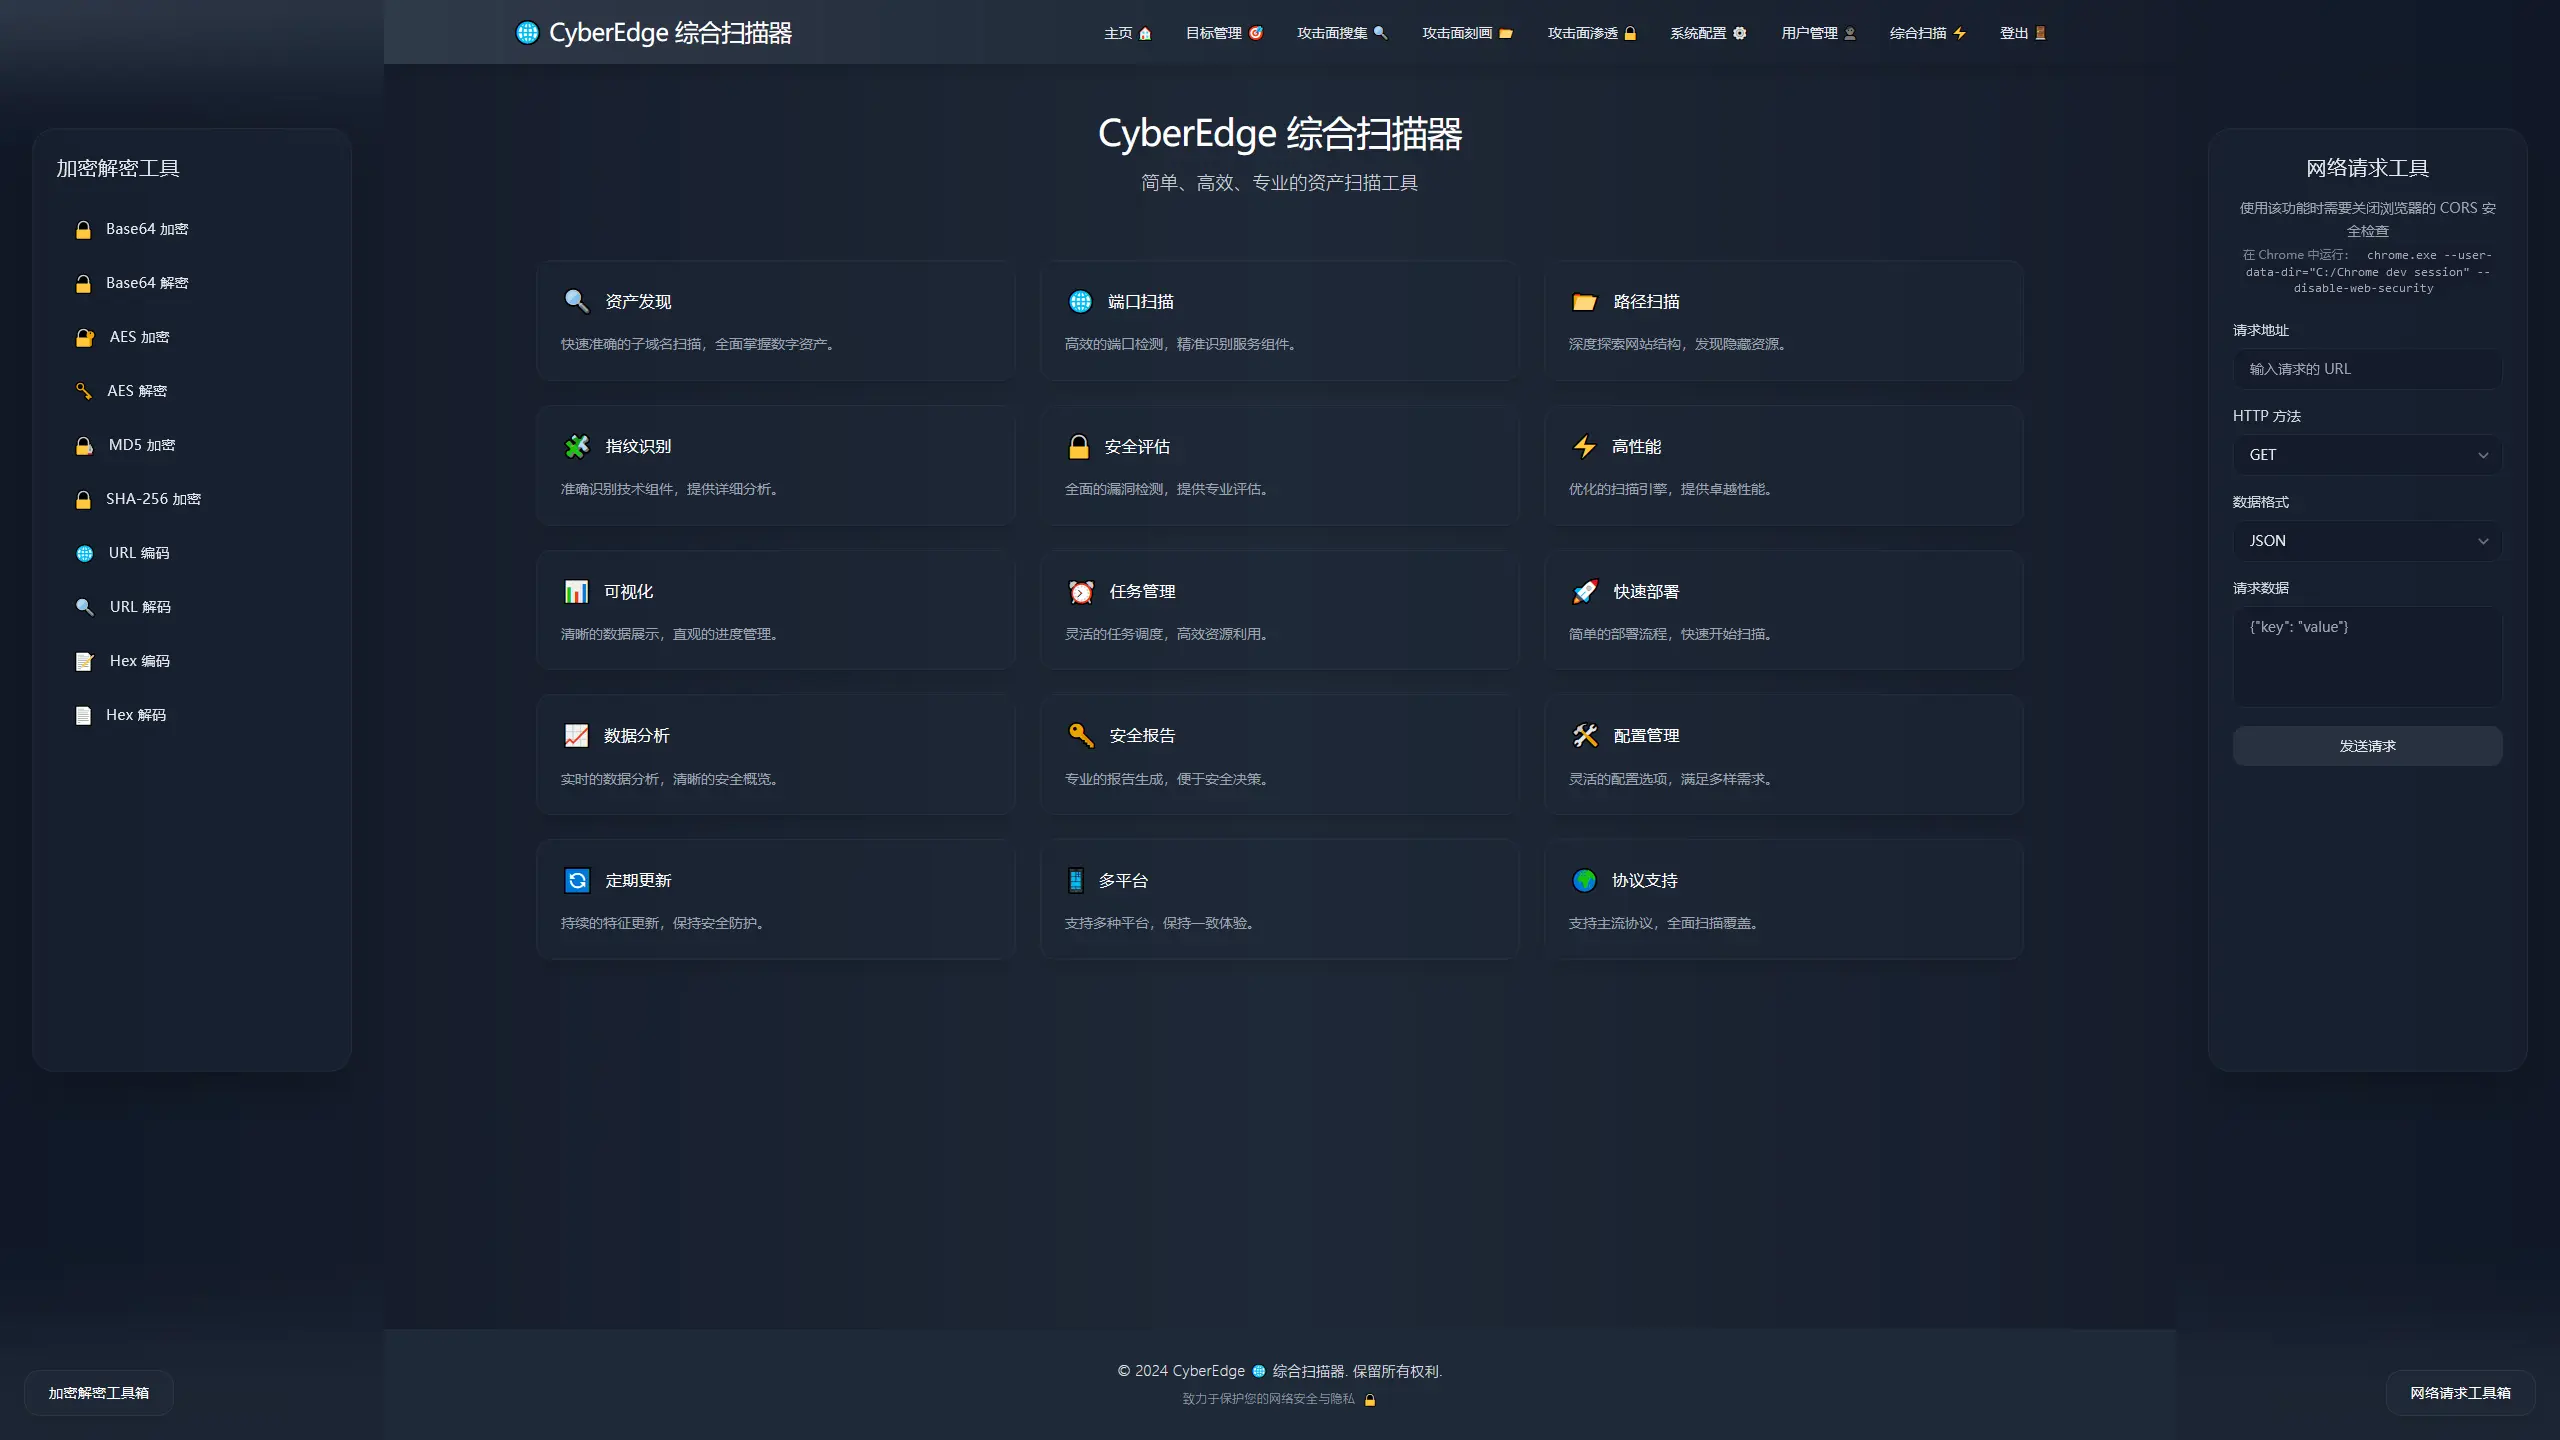The height and width of the screenshot is (1440, 2560).
Task: Open 攻击面搜集 in the navigation bar
Action: (x=1342, y=33)
